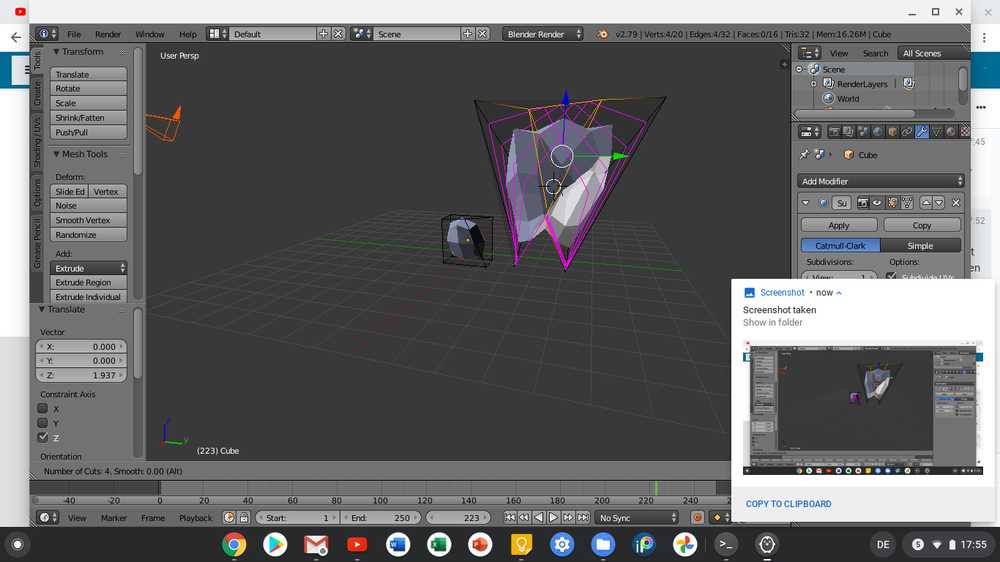The height and width of the screenshot is (562, 1000).
Task: Enable X constraint axis checkbox
Action: pos(43,409)
